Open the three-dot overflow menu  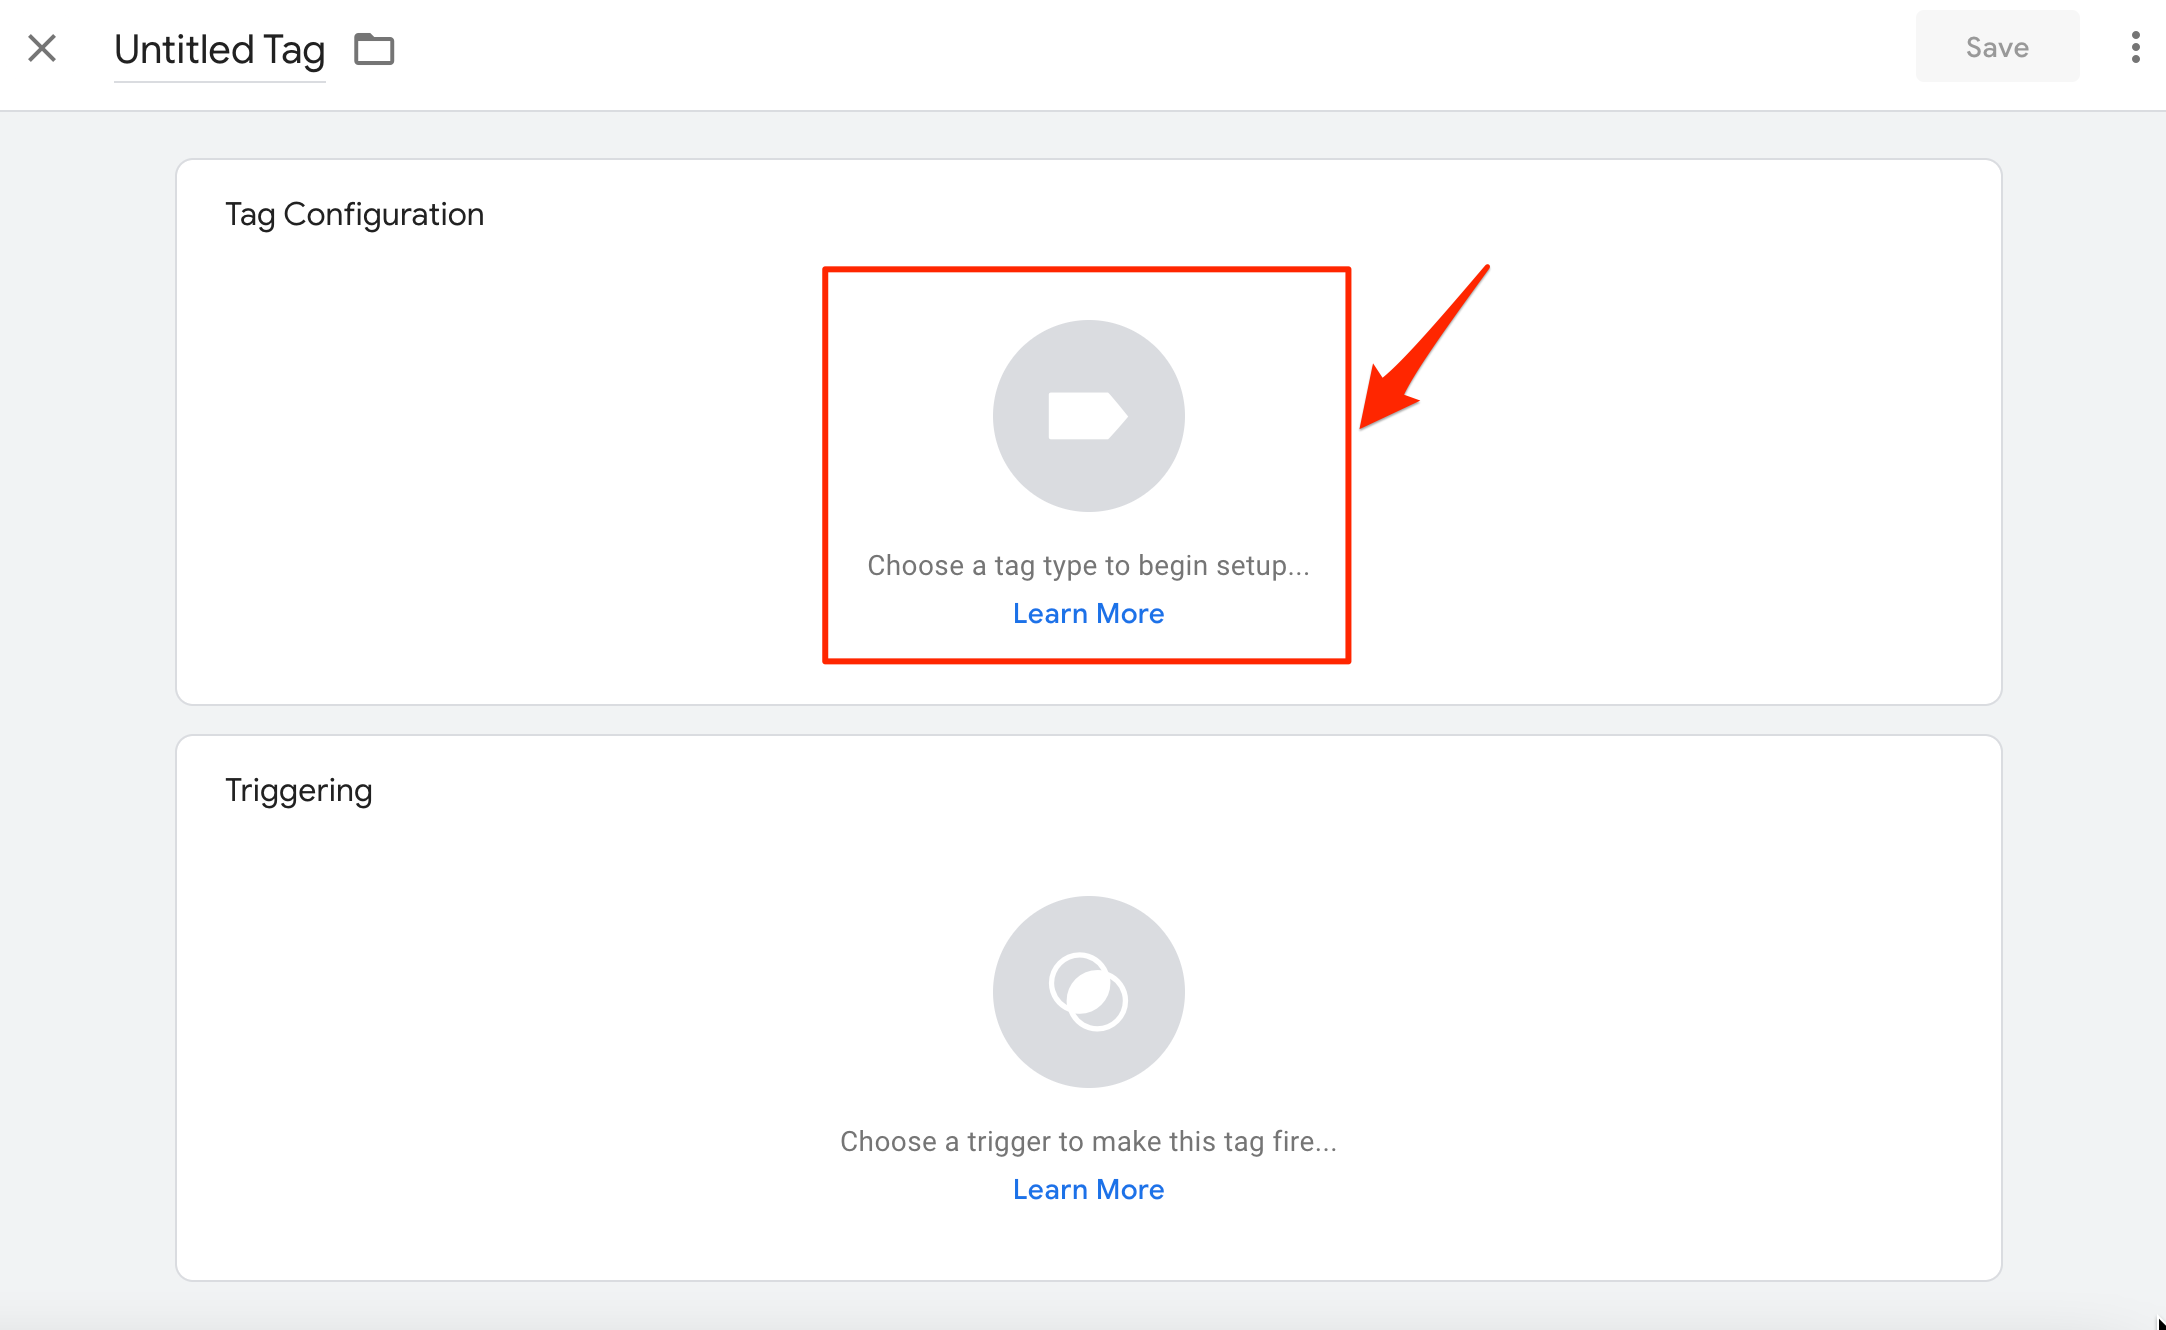pos(2135,48)
